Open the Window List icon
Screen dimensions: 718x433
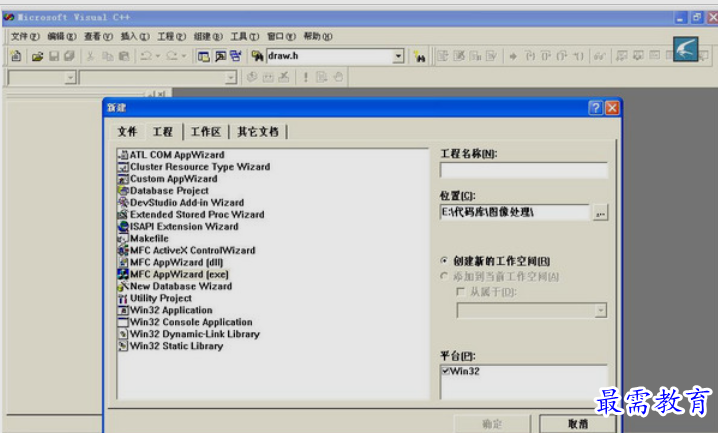(x=236, y=56)
